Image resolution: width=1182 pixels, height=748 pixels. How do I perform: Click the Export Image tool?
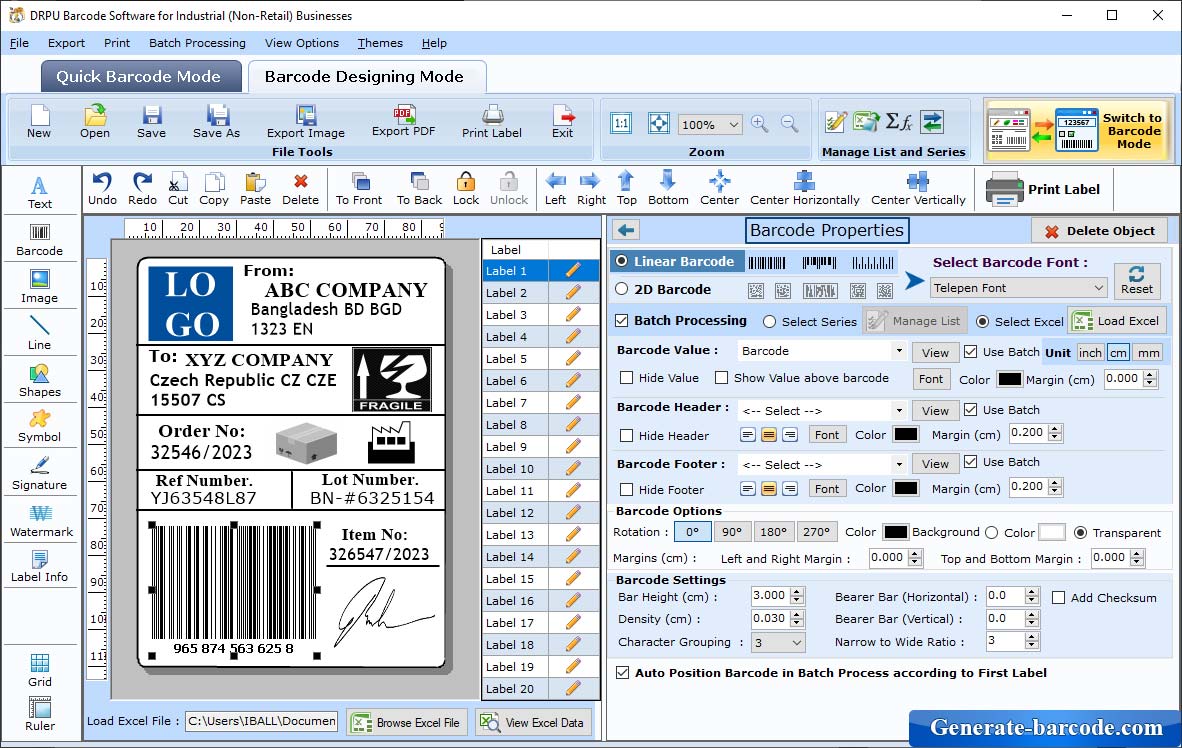[x=305, y=121]
